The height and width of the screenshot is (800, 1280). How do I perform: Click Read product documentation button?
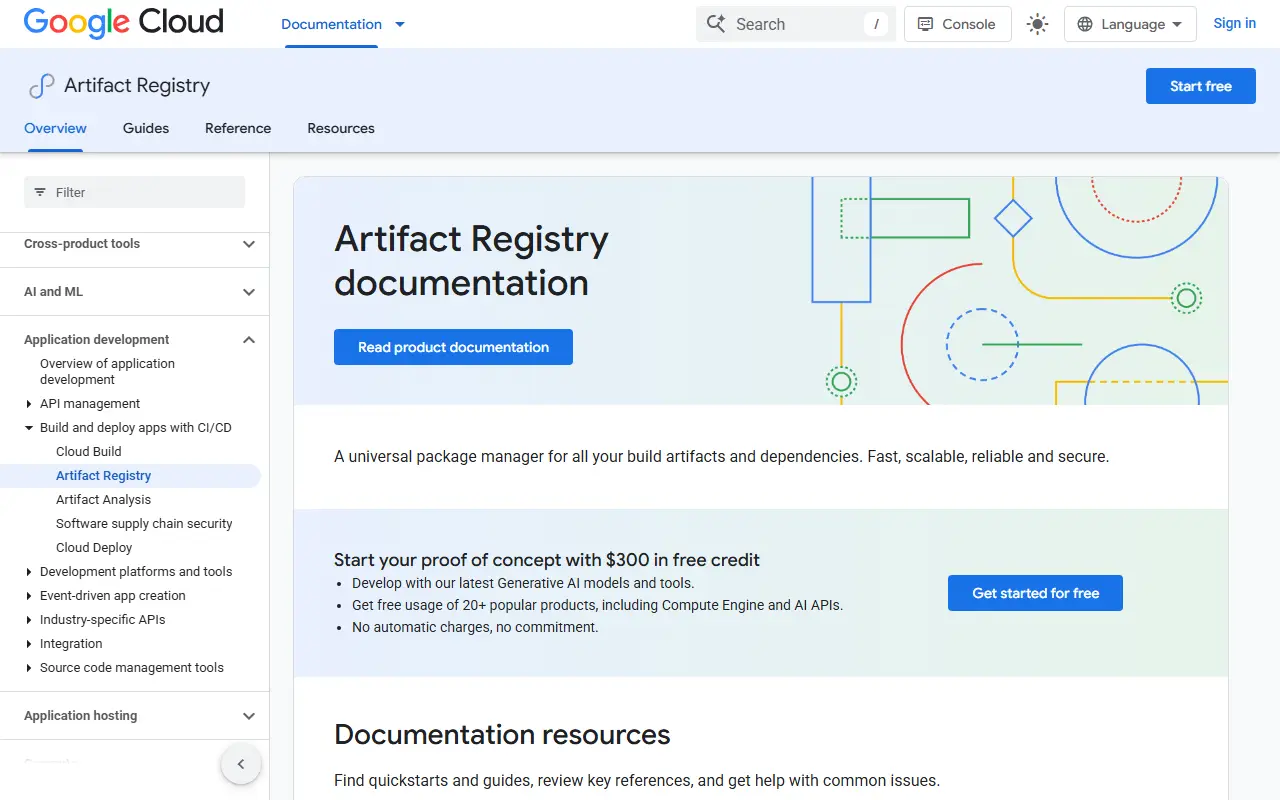coord(453,347)
